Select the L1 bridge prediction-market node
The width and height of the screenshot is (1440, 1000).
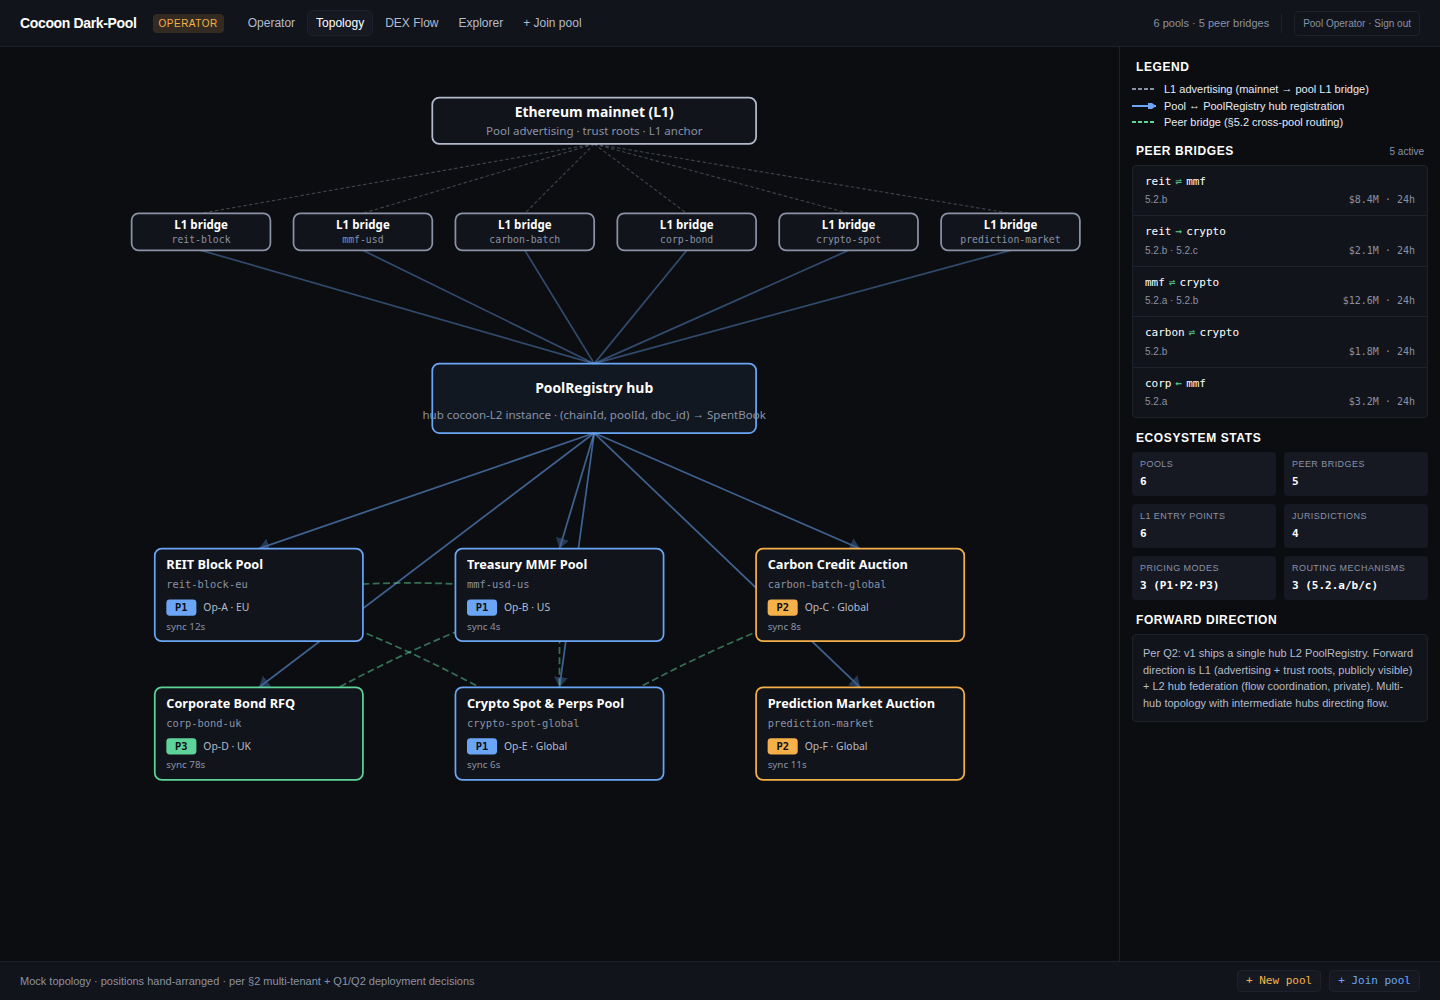click(1010, 232)
